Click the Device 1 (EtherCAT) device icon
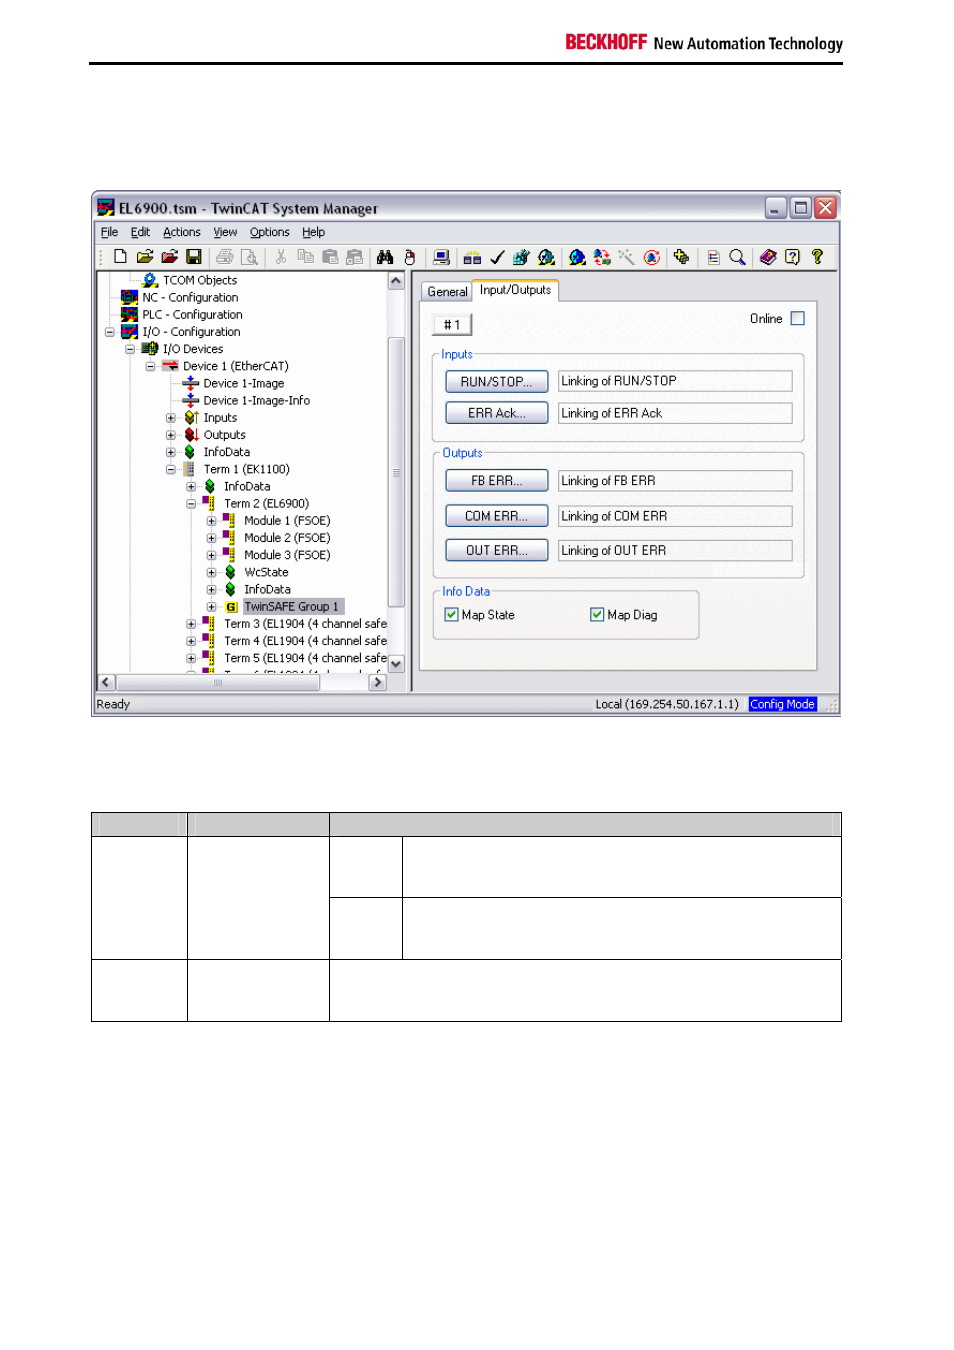The width and height of the screenshot is (954, 1350). pos(170,366)
